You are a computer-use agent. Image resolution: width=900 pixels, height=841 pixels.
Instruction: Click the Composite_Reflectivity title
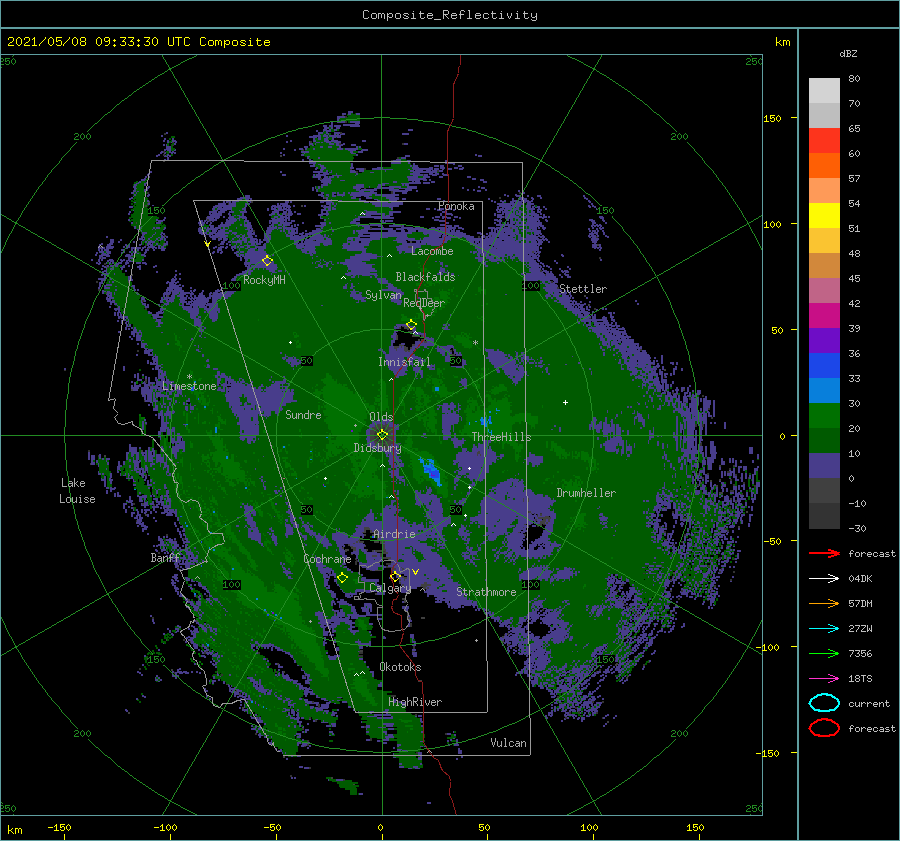pos(450,15)
